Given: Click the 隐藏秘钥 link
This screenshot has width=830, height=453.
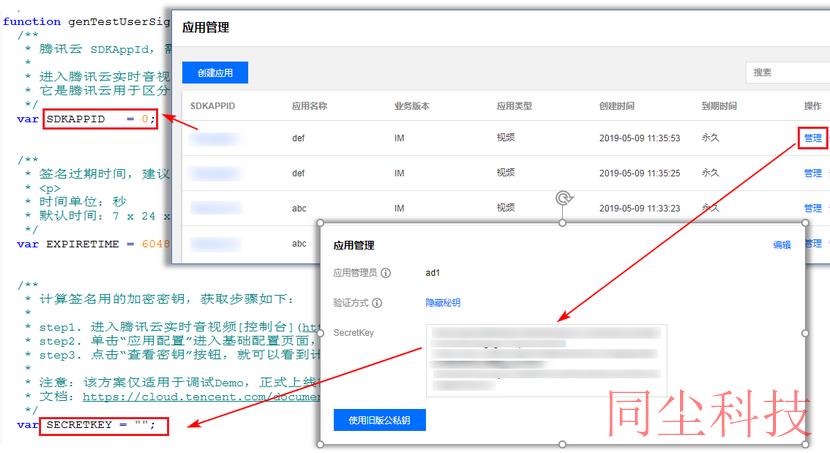Looking at the screenshot, I should coord(443,303).
